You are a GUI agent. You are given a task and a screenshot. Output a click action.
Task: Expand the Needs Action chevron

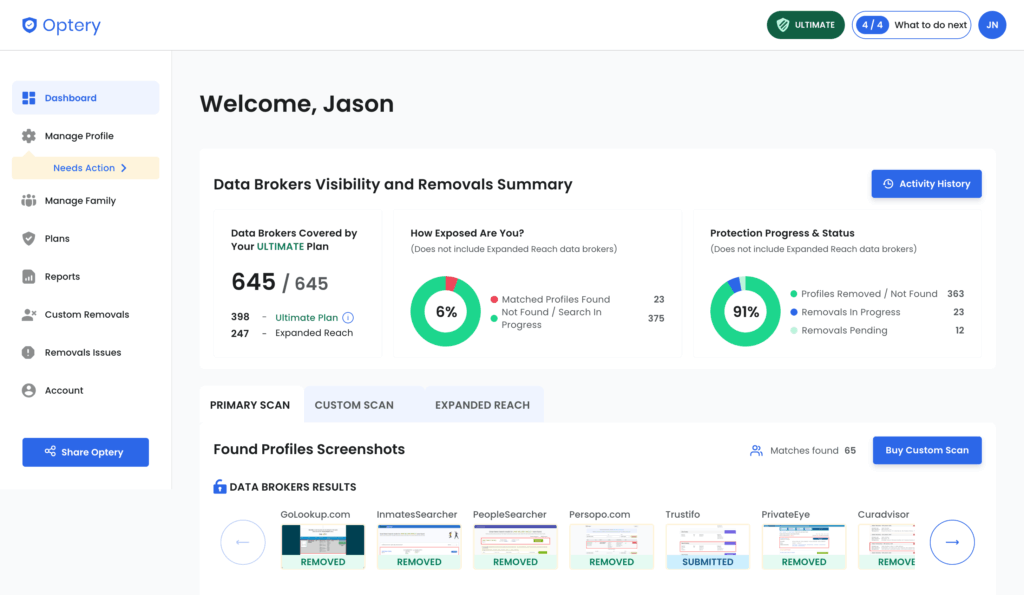[x=124, y=168]
